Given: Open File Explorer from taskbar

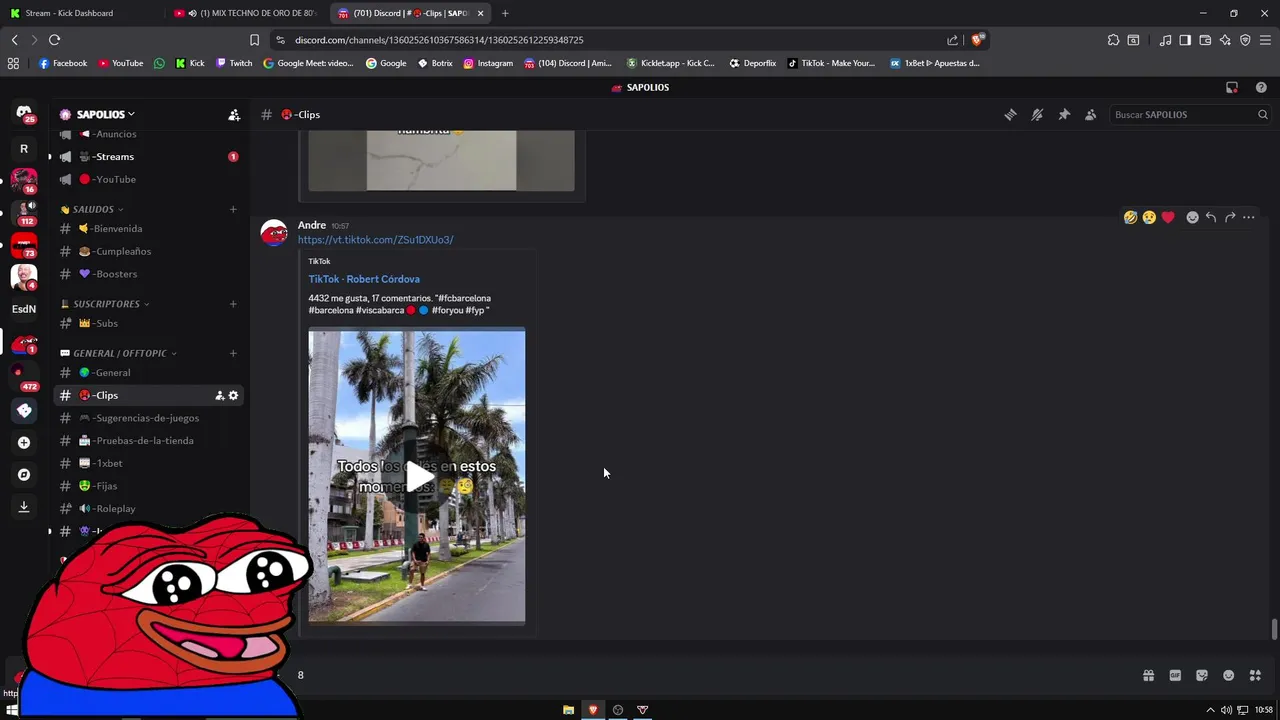Looking at the screenshot, I should coord(568,710).
